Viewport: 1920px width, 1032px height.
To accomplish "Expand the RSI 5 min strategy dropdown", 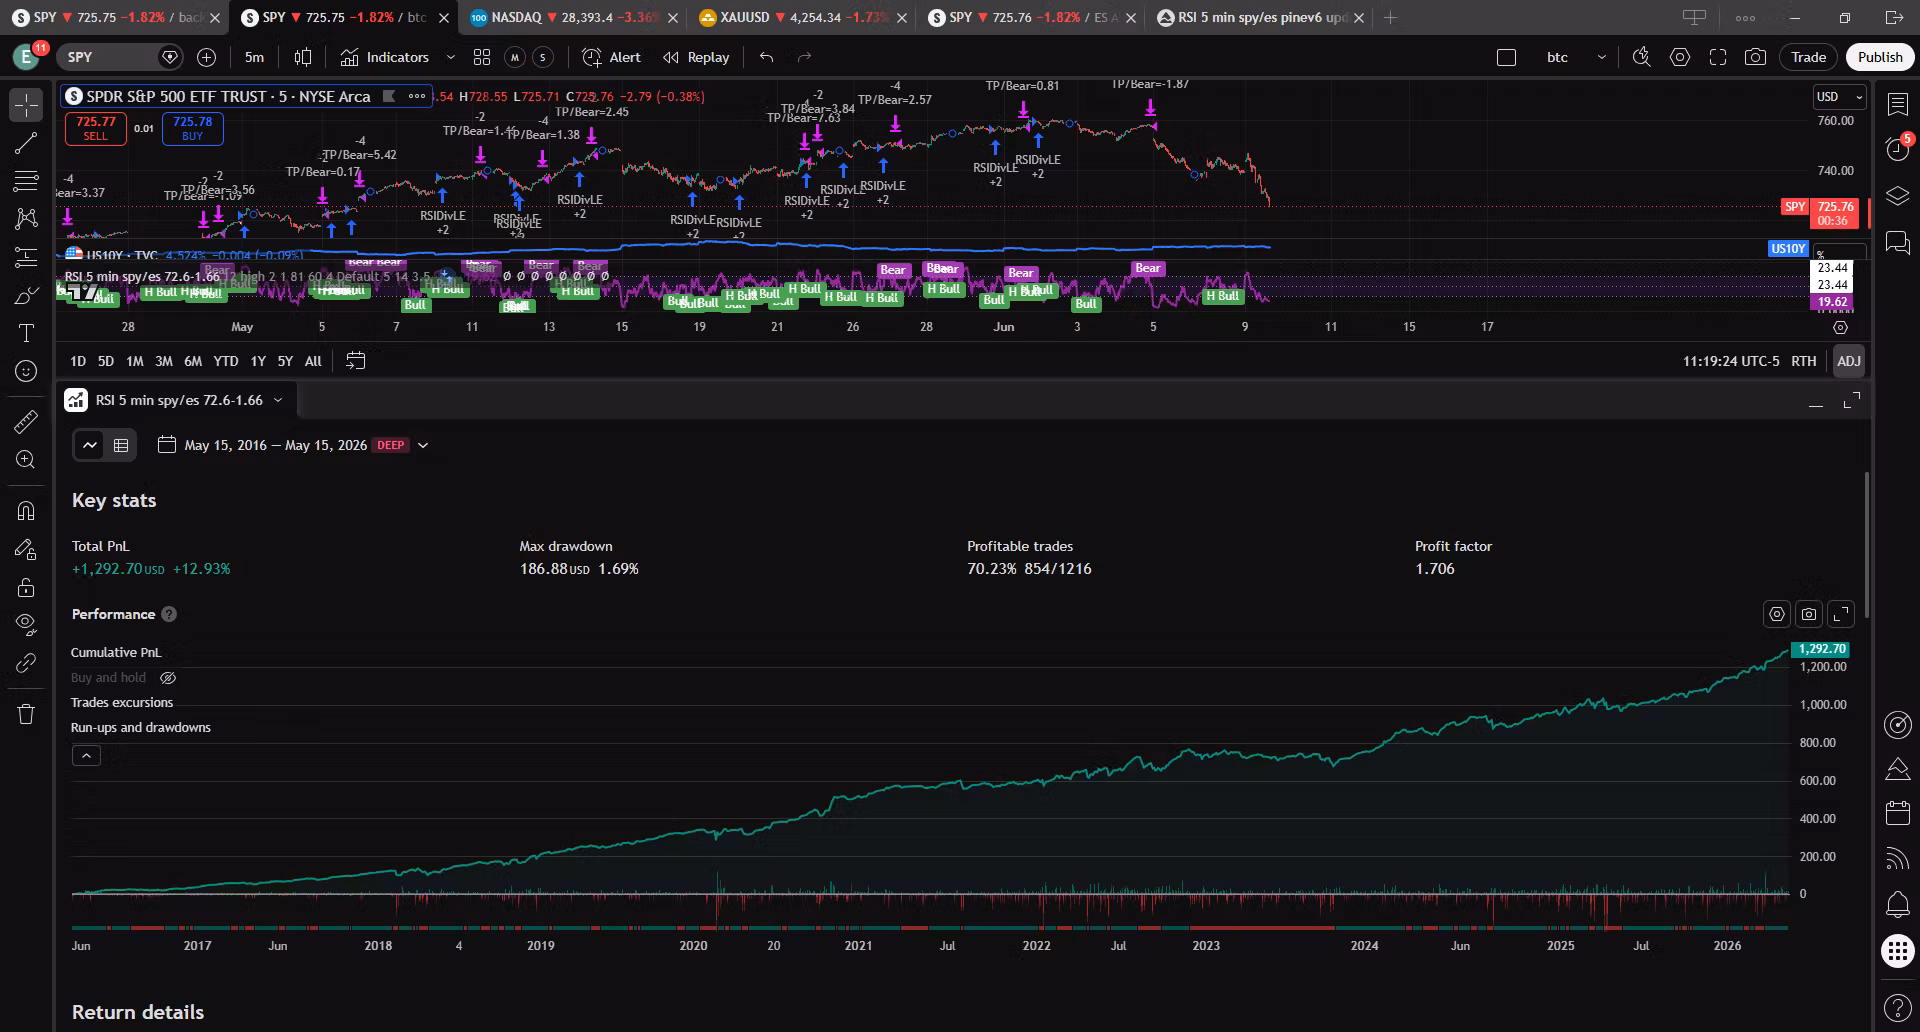I will click(278, 400).
